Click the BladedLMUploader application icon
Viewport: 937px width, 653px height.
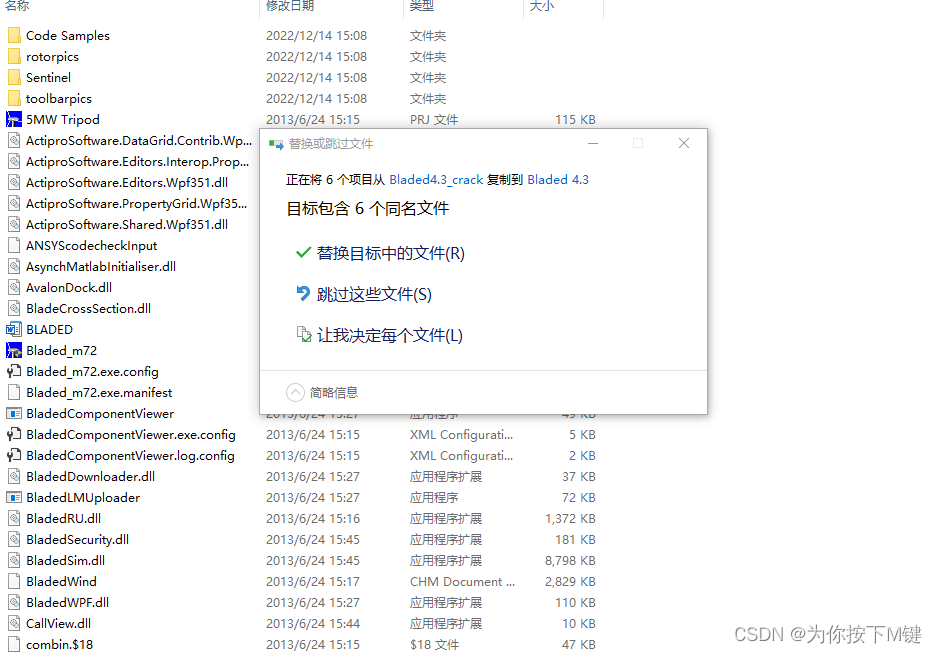tap(16, 497)
